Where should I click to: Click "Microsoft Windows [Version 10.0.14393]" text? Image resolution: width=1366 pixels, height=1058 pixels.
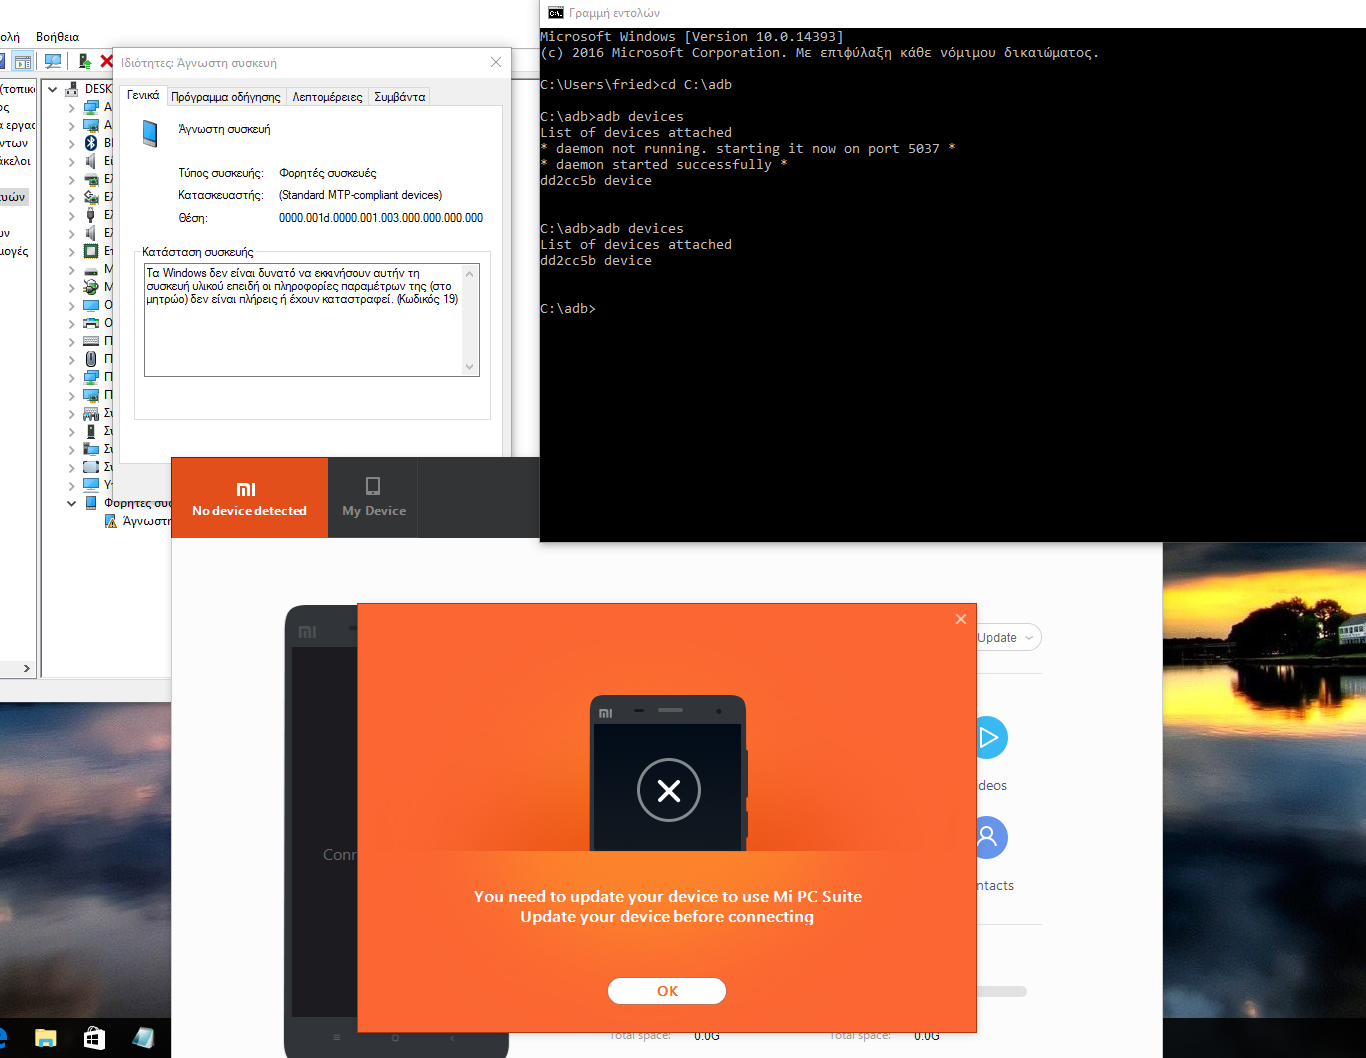(692, 37)
